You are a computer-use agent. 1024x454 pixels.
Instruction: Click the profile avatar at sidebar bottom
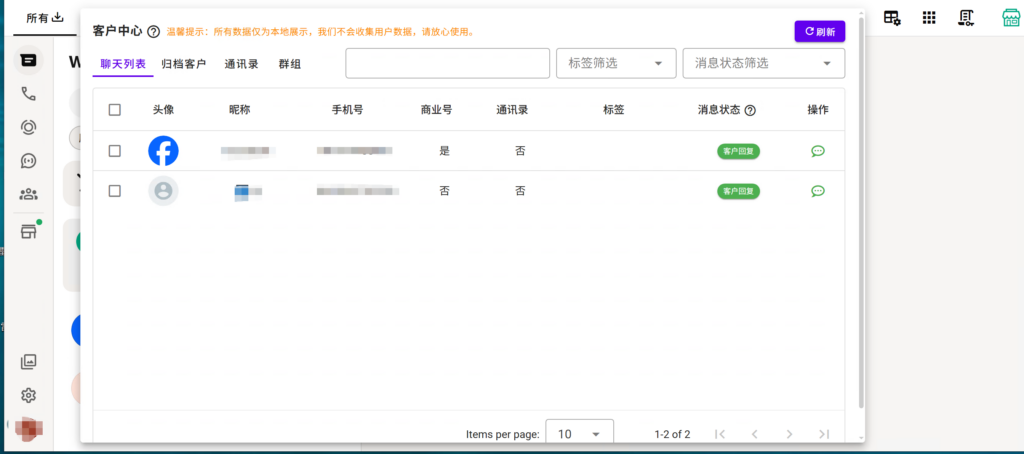click(x=28, y=429)
